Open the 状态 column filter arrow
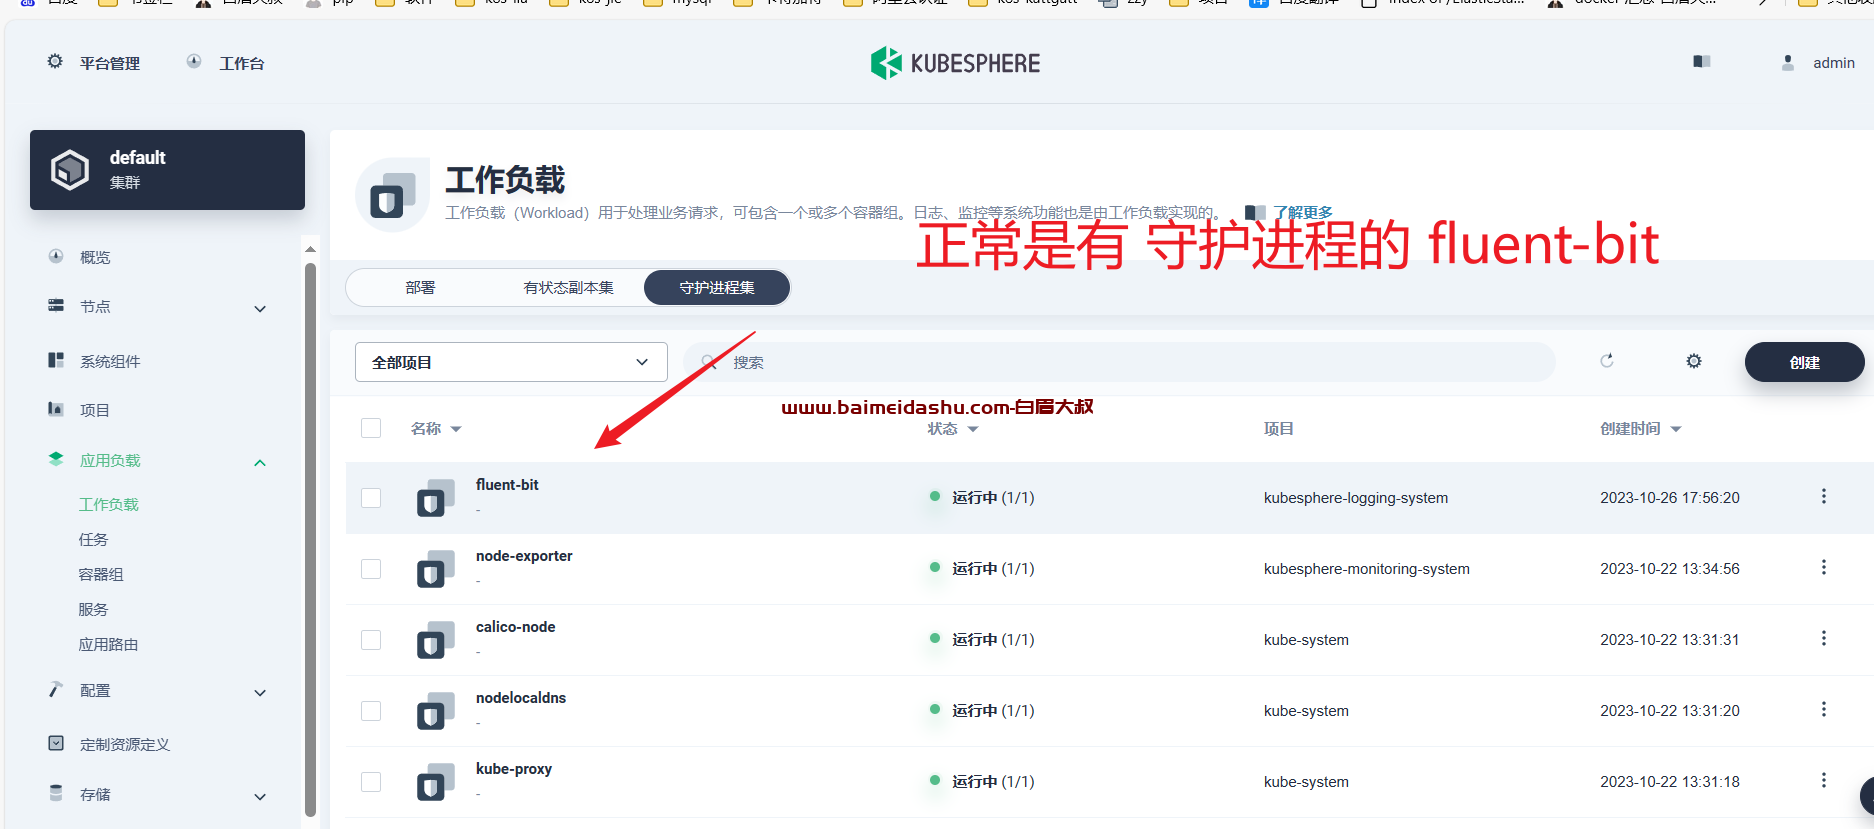Screen dimensions: 1874x829 [973, 429]
